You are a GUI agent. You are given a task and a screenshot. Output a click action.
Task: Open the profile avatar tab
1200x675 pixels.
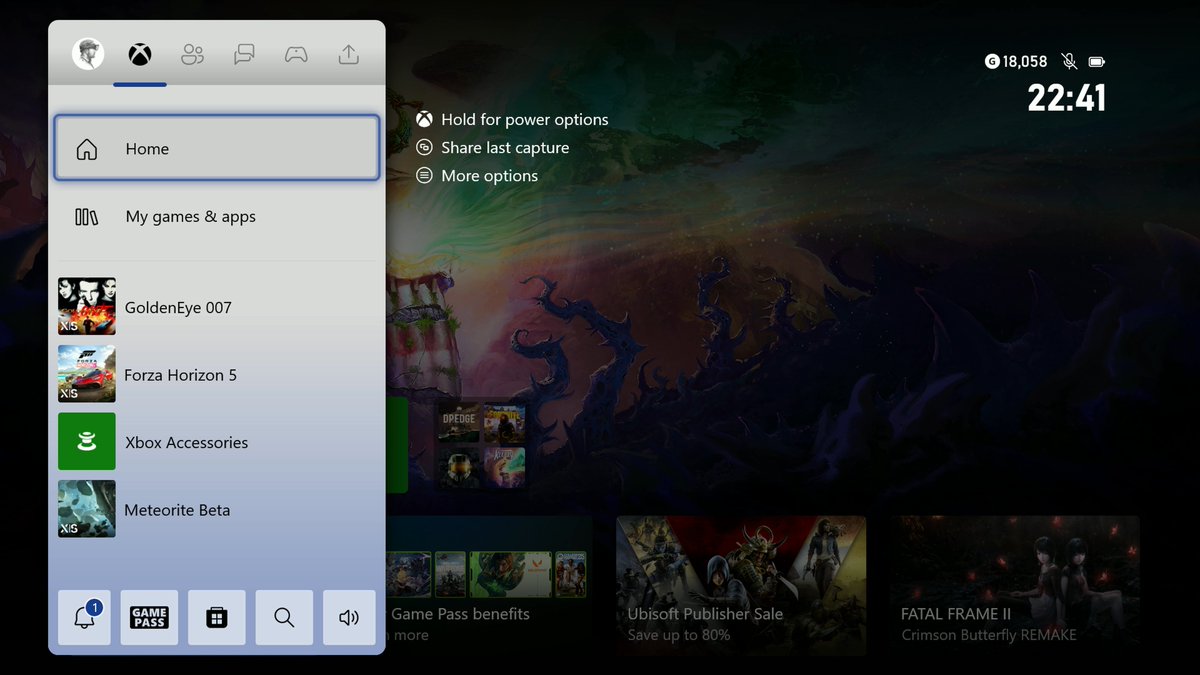click(88, 54)
